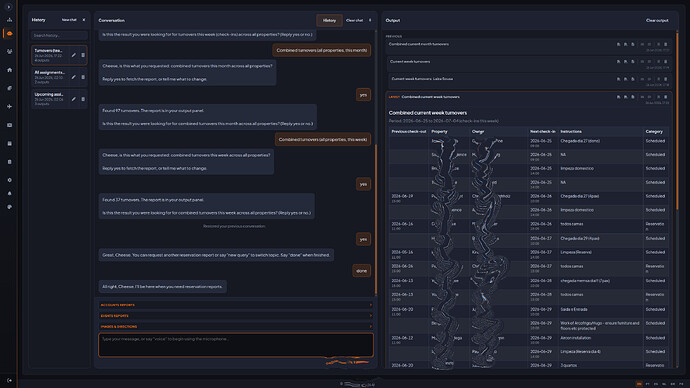Viewport: 690px width, 388px height.
Task: Select the highlighted EN language option
Action: pos(639,384)
